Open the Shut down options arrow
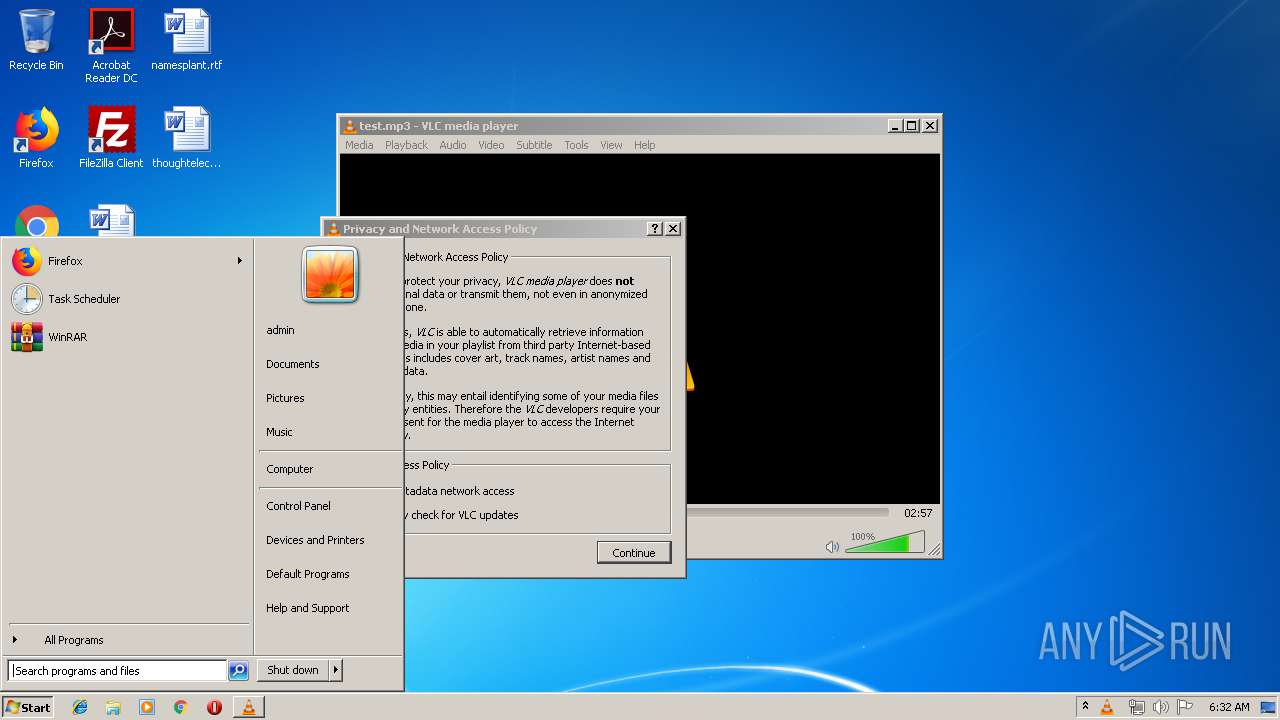The width and height of the screenshot is (1280, 720). (x=336, y=670)
